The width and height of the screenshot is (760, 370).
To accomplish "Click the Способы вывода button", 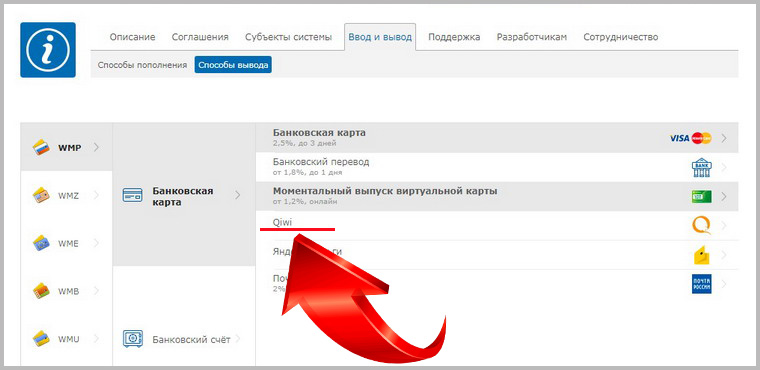I will 233,65.
